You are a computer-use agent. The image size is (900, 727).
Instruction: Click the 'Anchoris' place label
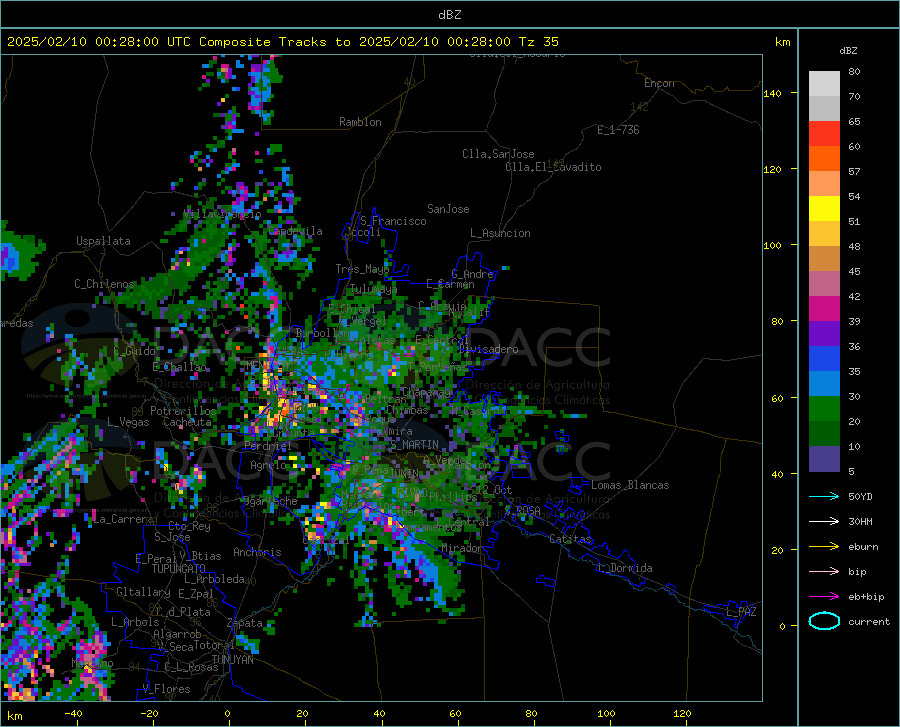(x=257, y=552)
